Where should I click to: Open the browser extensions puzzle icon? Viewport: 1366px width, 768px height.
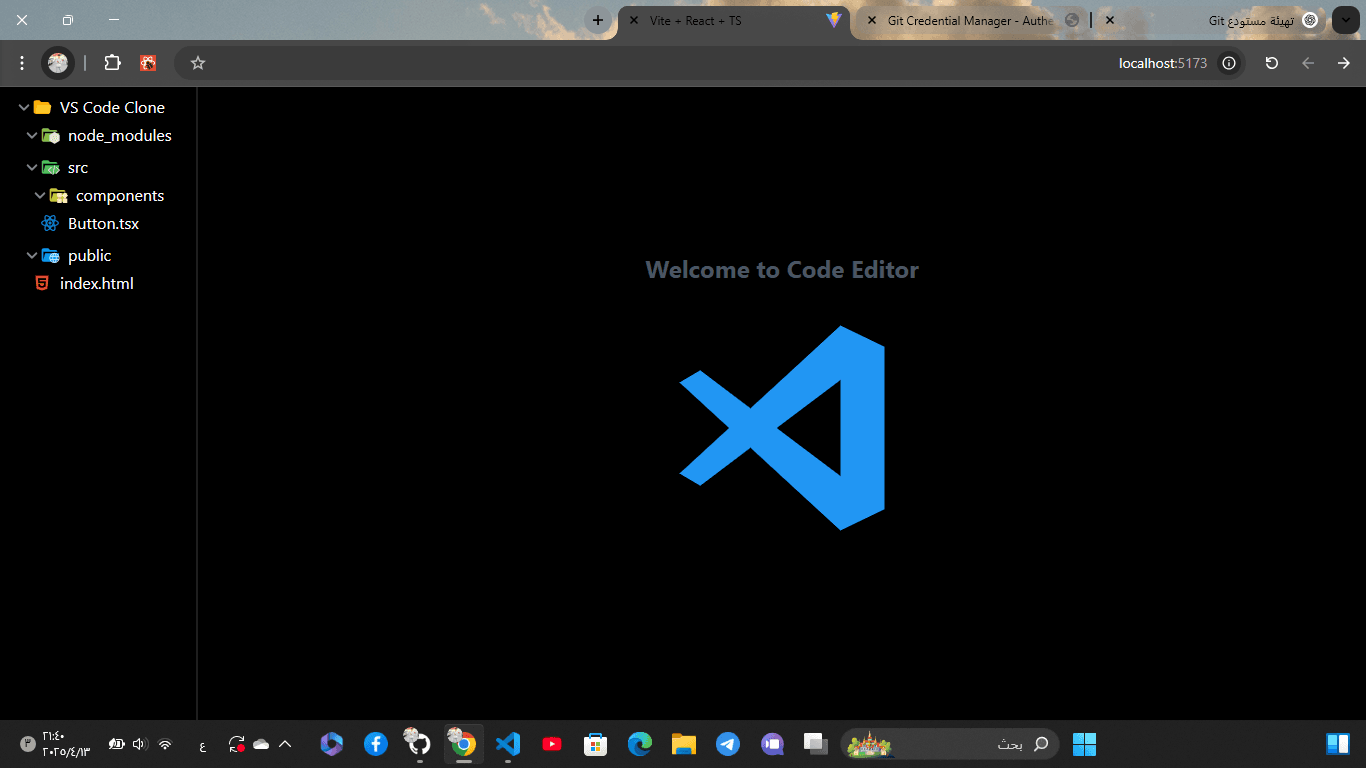tap(111, 62)
